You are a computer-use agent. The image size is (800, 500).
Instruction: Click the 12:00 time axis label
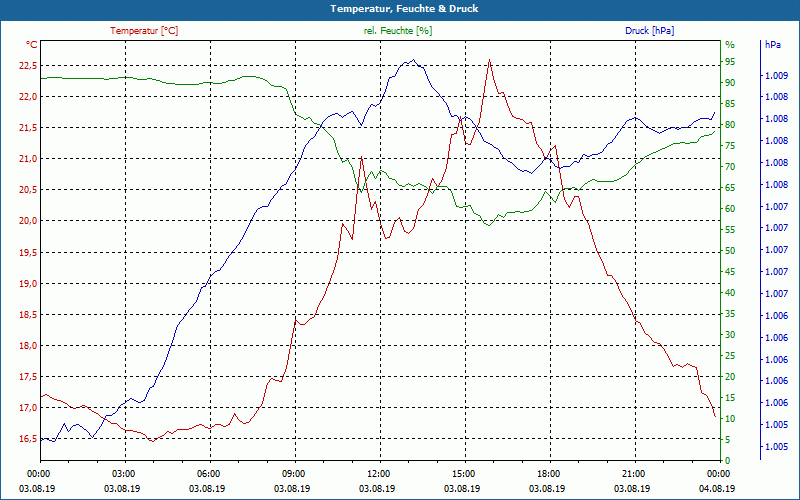point(380,474)
